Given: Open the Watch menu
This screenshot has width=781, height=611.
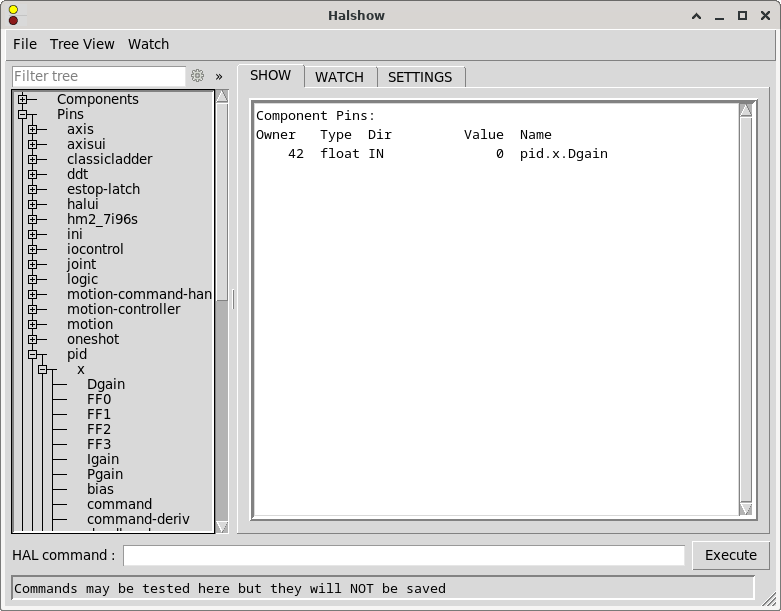Looking at the screenshot, I should (148, 44).
